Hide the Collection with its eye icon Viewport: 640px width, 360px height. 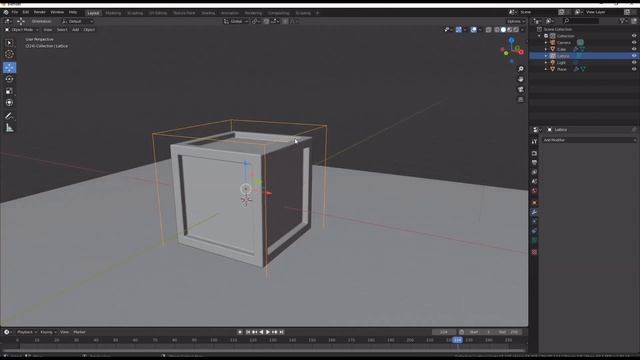click(634, 36)
